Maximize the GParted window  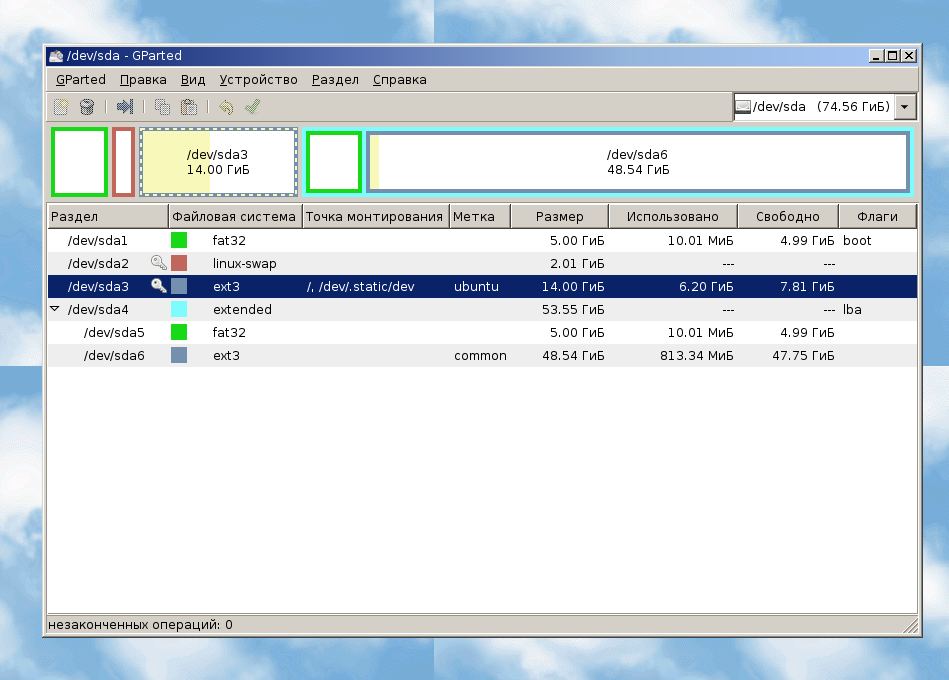pos(892,56)
